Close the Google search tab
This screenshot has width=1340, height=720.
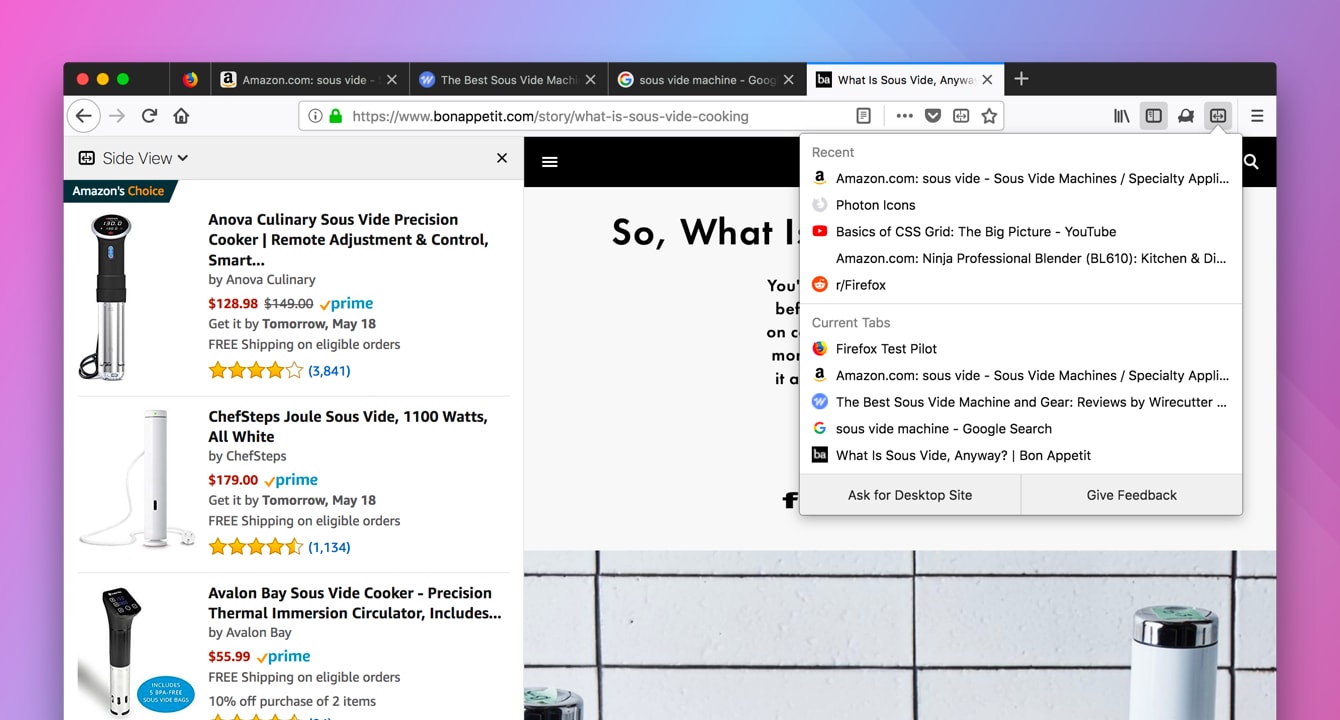789,80
